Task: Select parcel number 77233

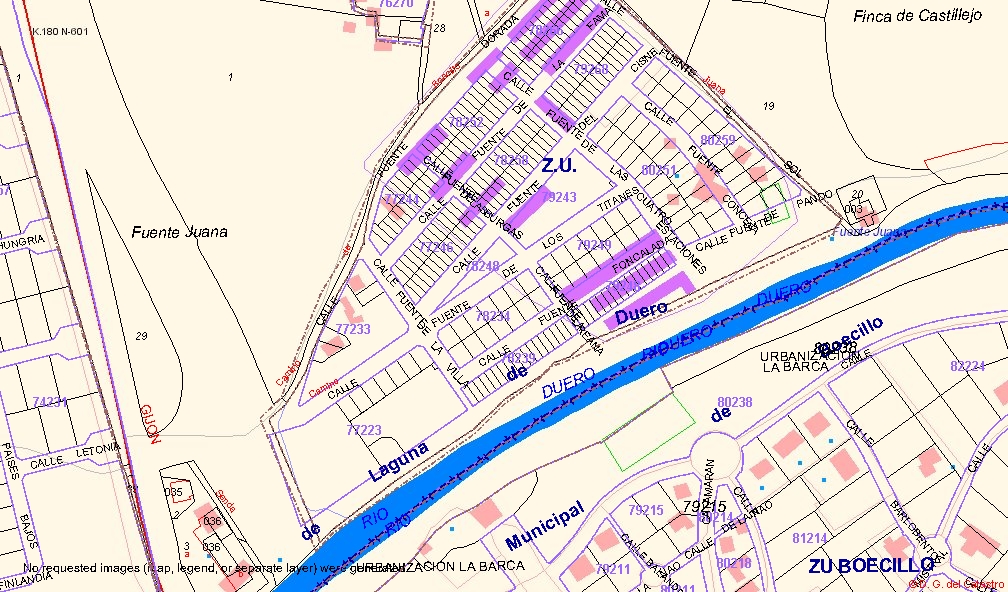Action: (x=353, y=329)
